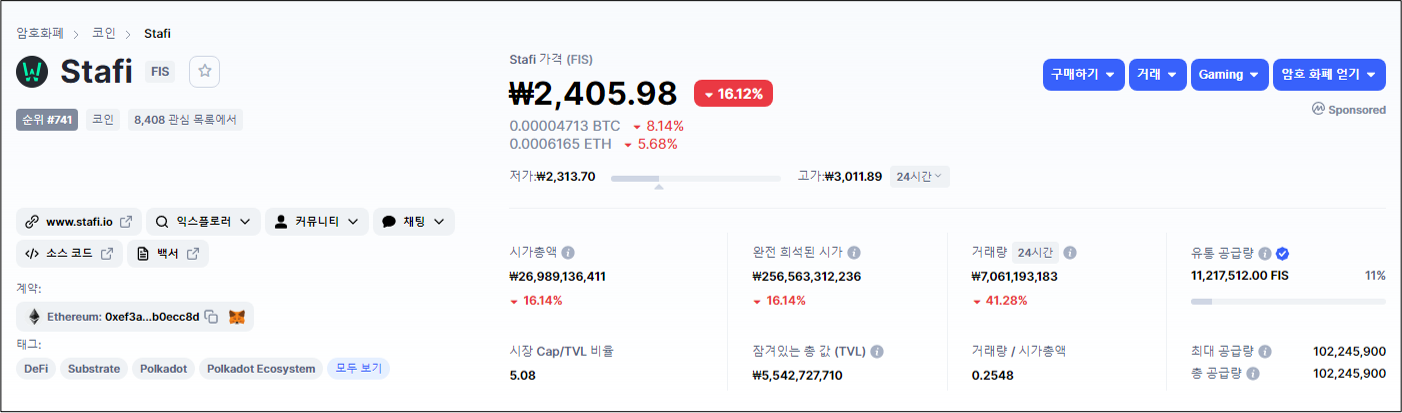Open the 백서 whitepaper link
This screenshot has width=1402, height=413.
tap(167, 254)
